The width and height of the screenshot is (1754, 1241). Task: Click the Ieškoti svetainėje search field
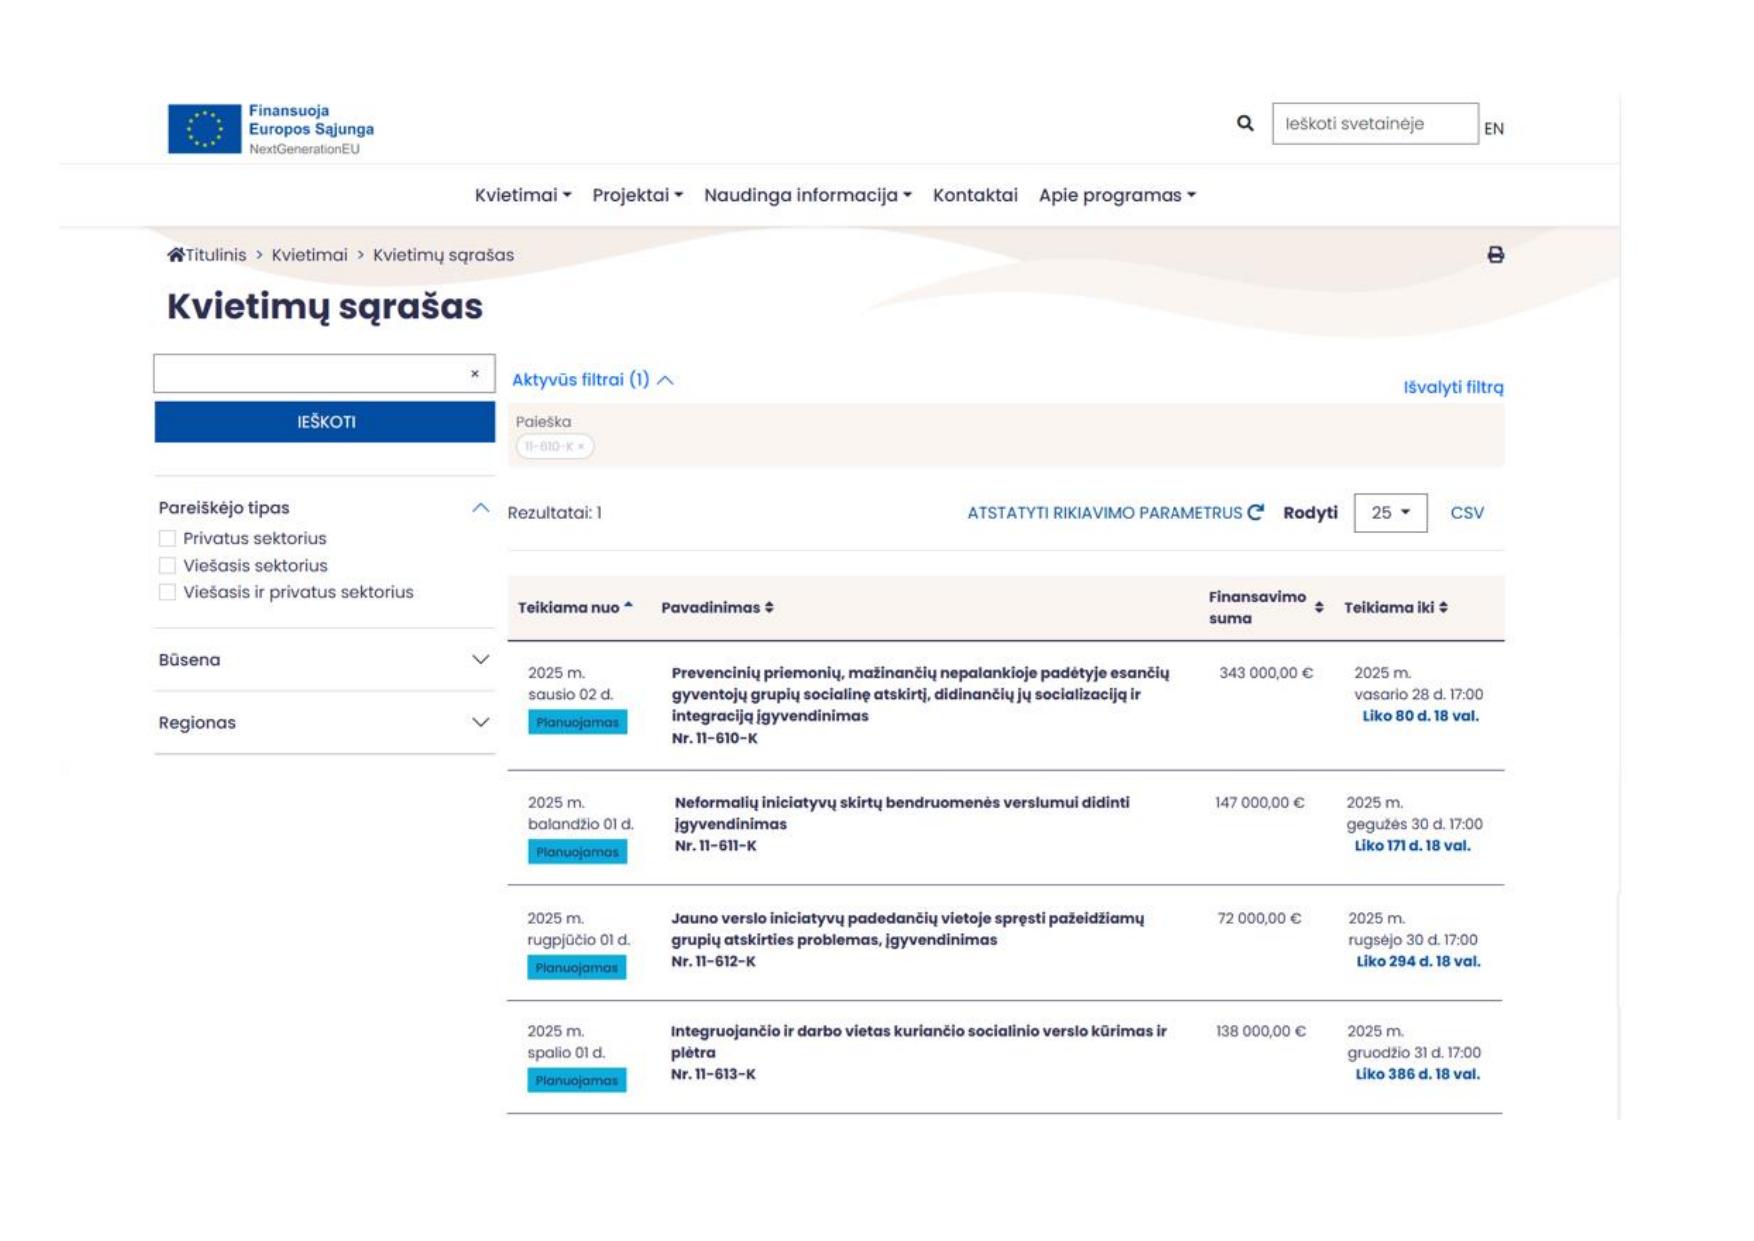(1375, 124)
